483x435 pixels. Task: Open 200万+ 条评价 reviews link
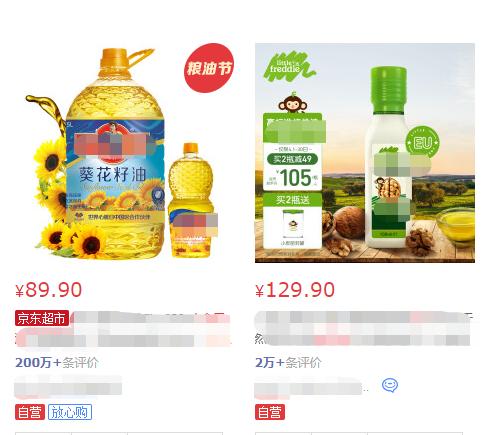tap(57, 362)
